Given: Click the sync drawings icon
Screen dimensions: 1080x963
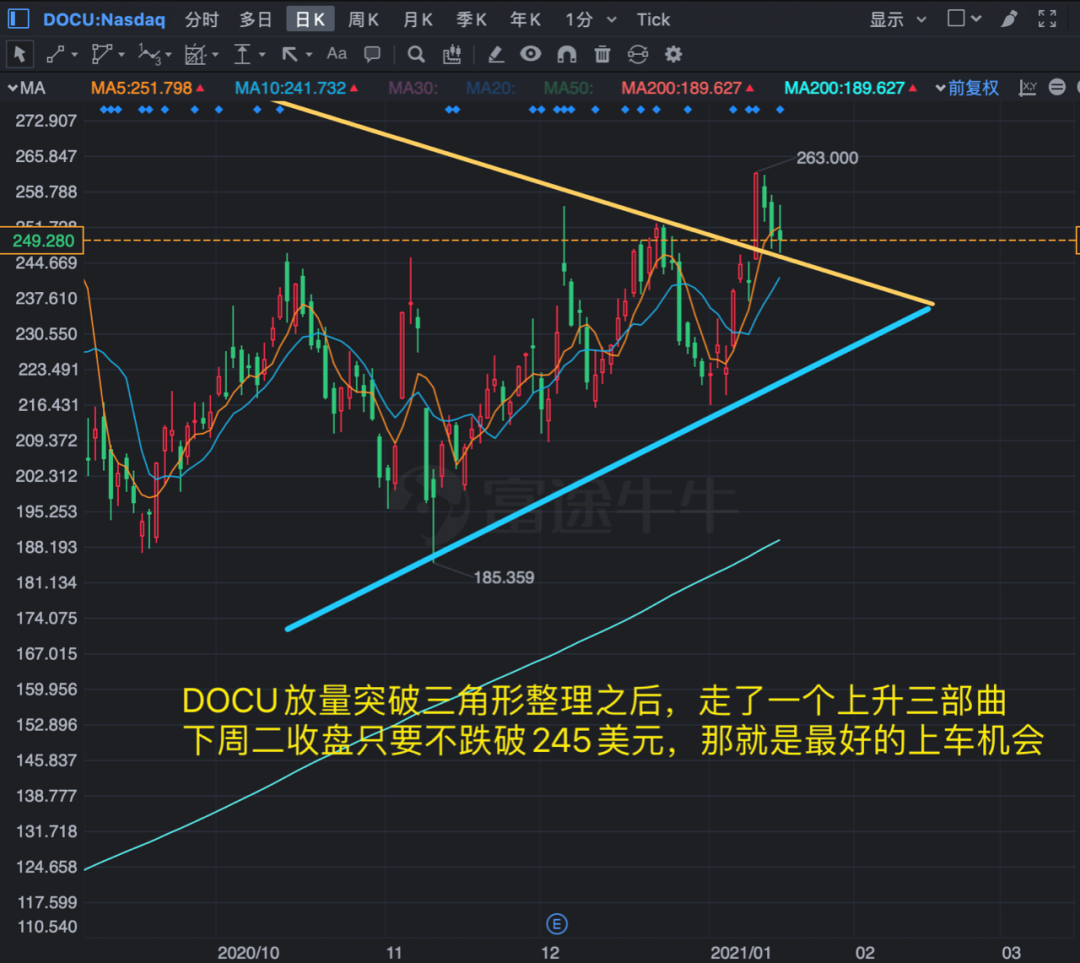Looking at the screenshot, I should pyautogui.click(x=638, y=54).
